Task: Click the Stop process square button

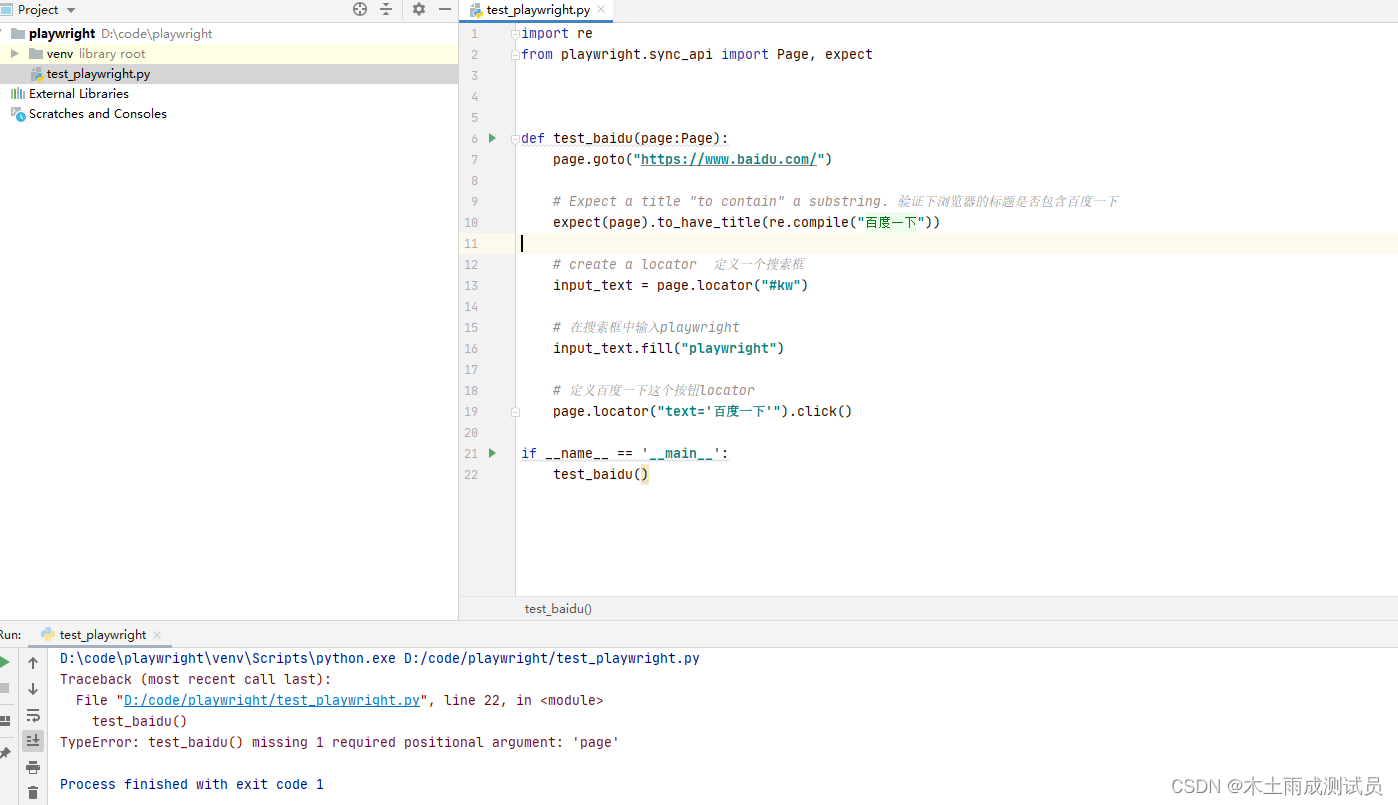Action: point(5,689)
